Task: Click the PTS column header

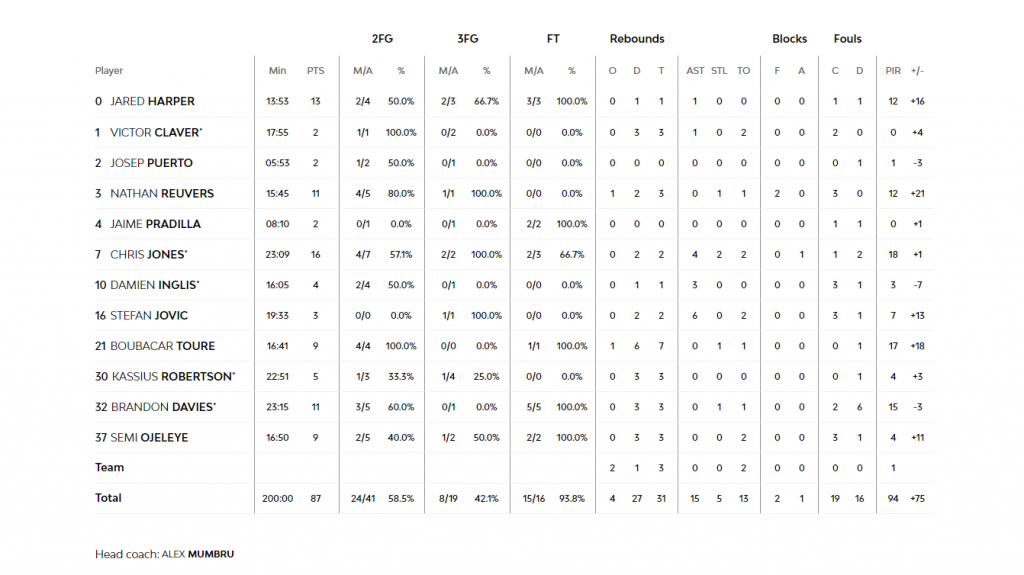Action: [x=316, y=71]
